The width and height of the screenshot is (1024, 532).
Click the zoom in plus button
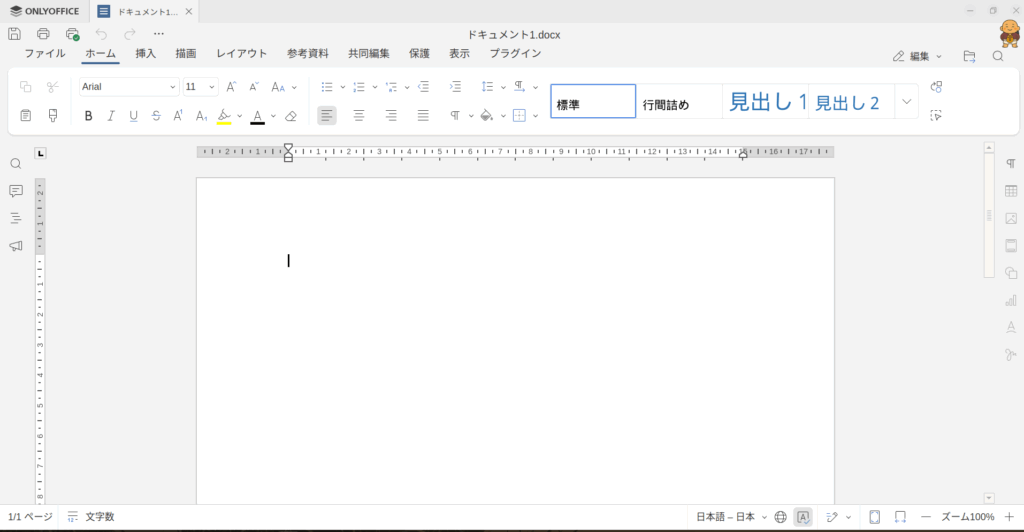tap(1009, 517)
